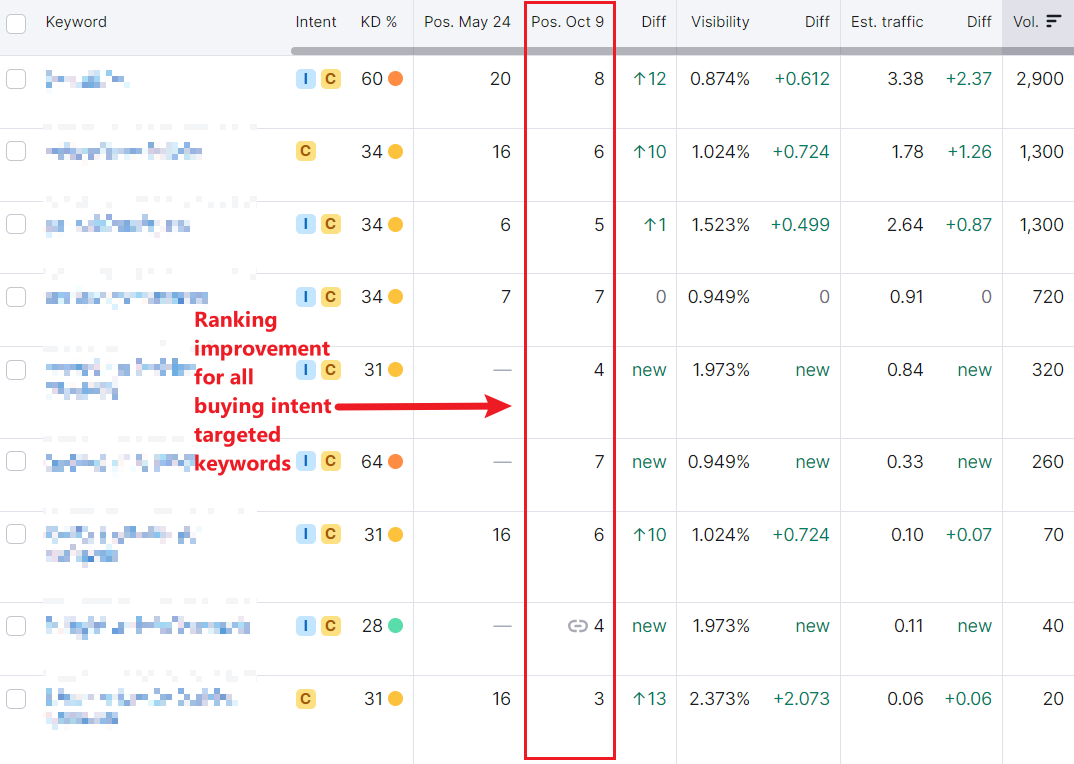Click the est. traffic value 3.38

(906, 79)
